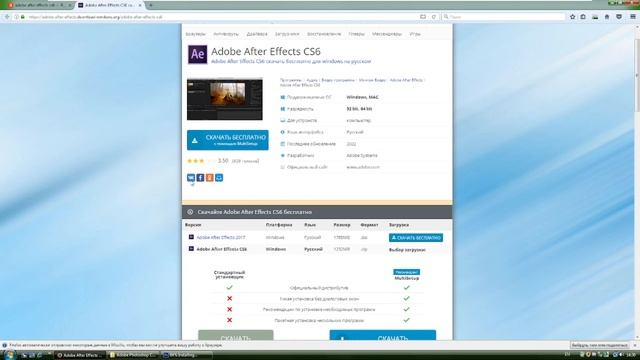Close the active Adobe After Effects tab
Image resolution: width=640 pixels, height=360 pixels.
coord(140,5)
